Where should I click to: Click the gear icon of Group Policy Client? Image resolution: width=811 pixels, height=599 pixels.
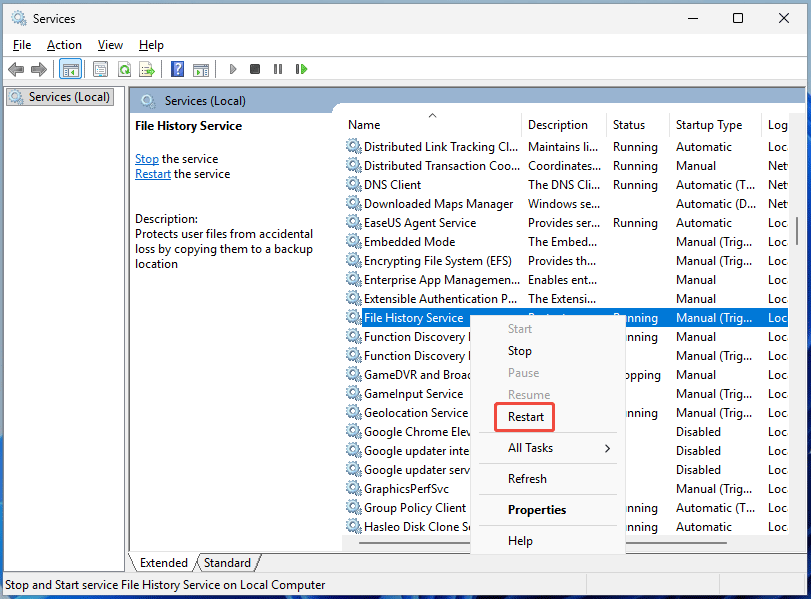[354, 507]
